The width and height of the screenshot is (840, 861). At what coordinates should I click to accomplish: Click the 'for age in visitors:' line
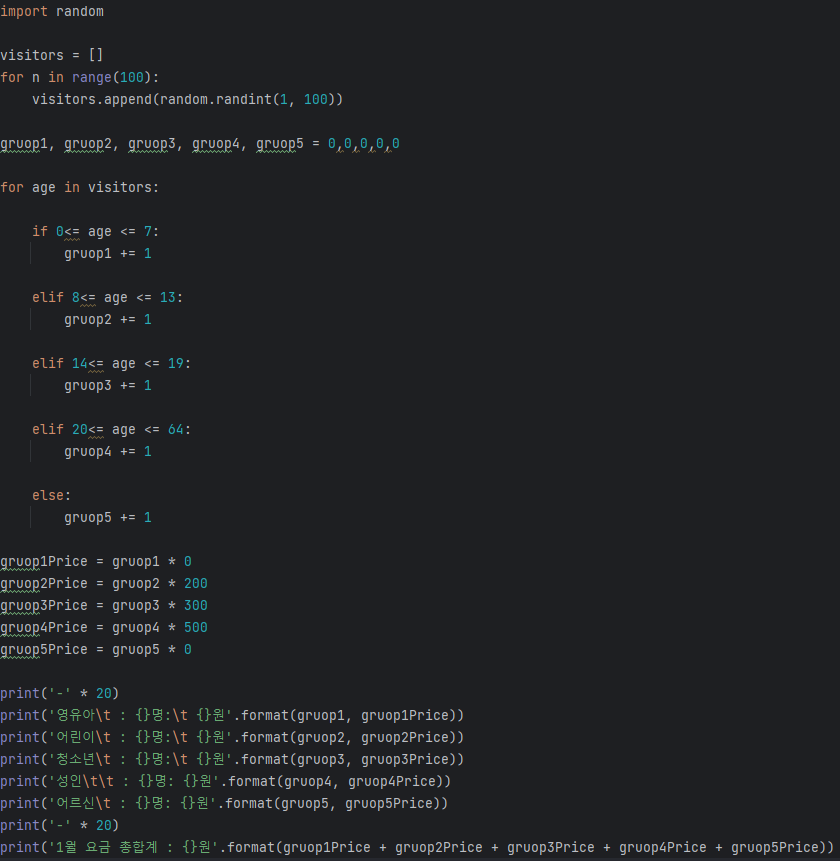click(x=80, y=188)
